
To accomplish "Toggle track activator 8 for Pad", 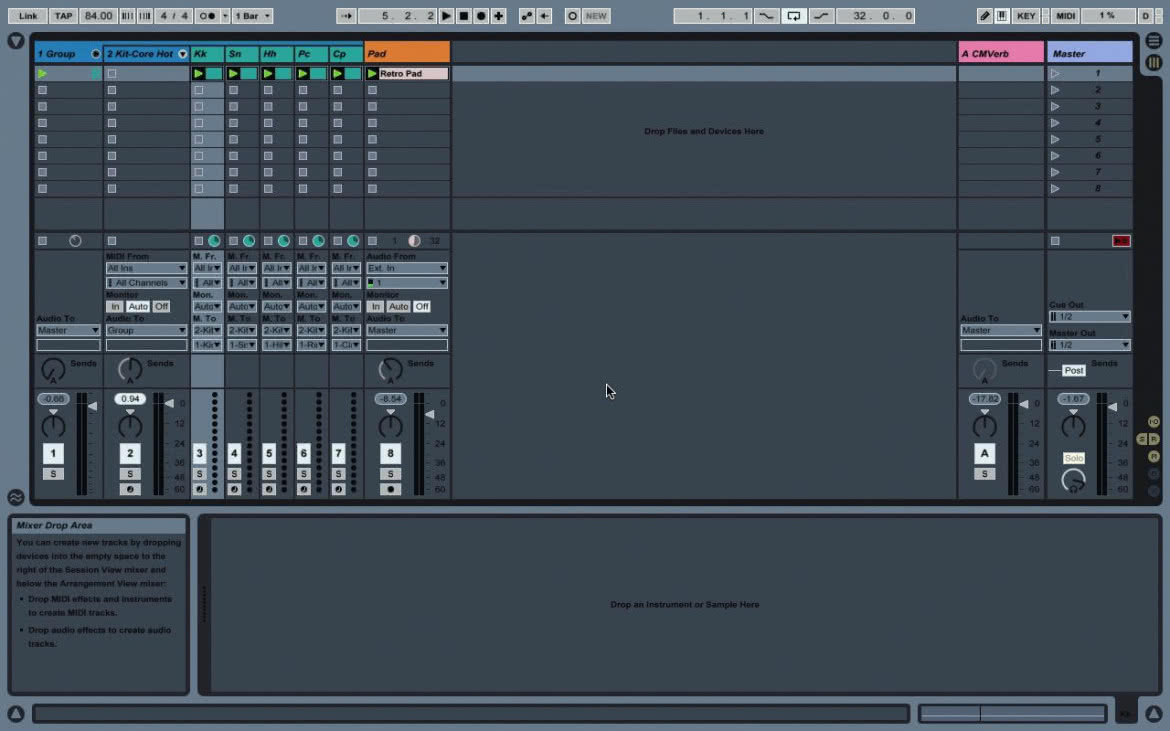I will tap(390, 454).
